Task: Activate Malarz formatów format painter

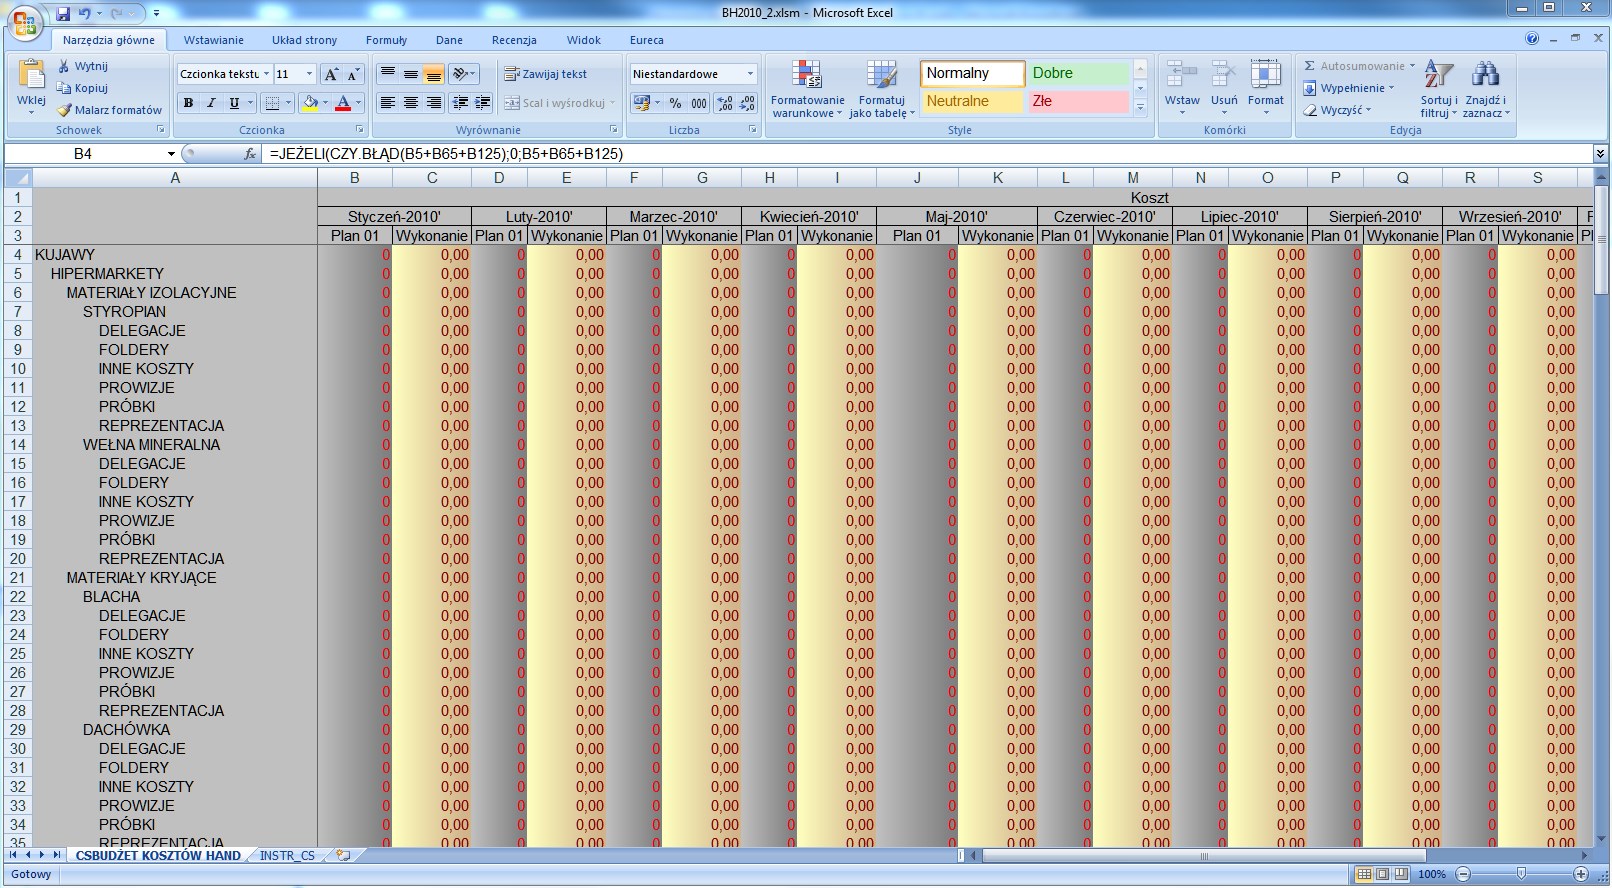Action: coord(109,110)
